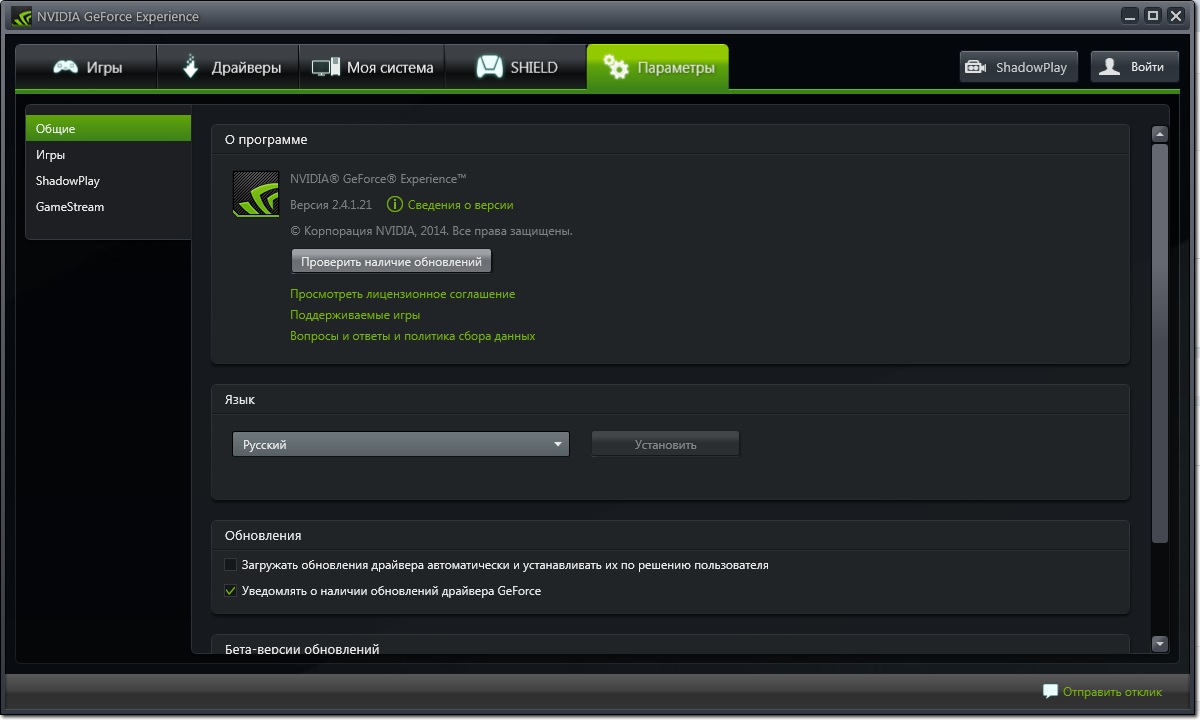Image resolution: width=1200 pixels, height=720 pixels.
Task: Click the Установить language button
Action: 665,444
